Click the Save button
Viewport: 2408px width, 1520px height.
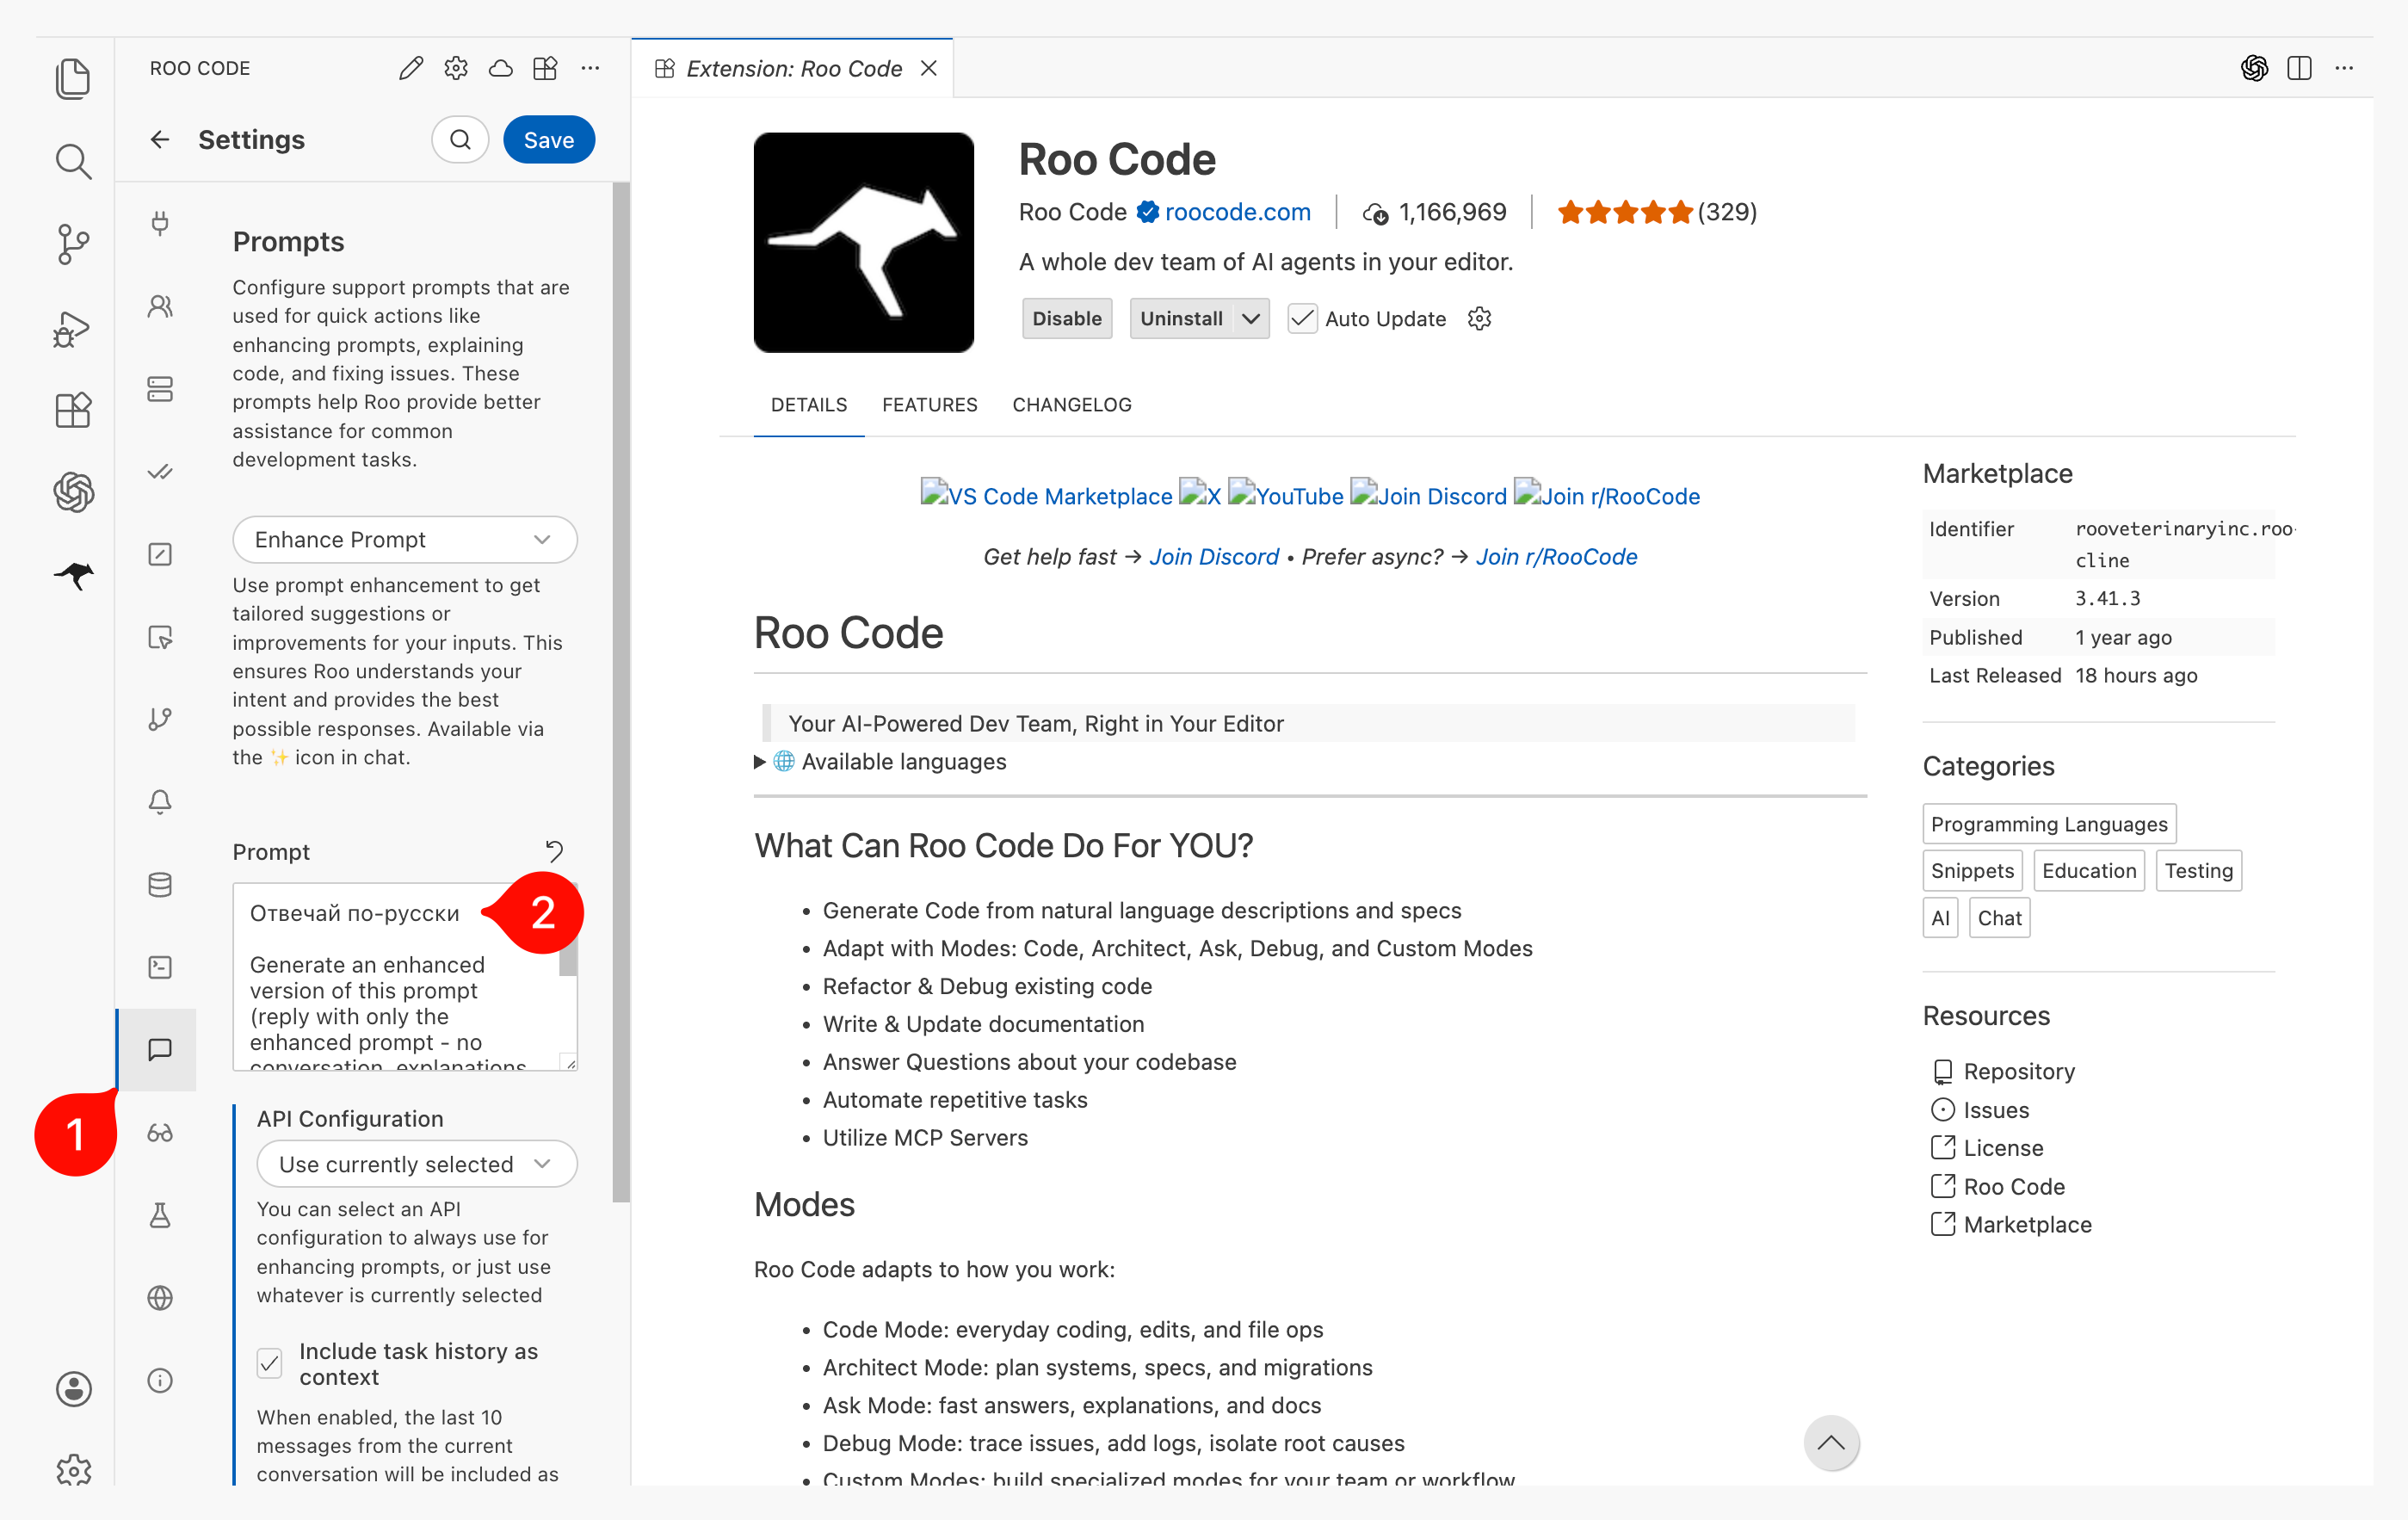click(548, 140)
